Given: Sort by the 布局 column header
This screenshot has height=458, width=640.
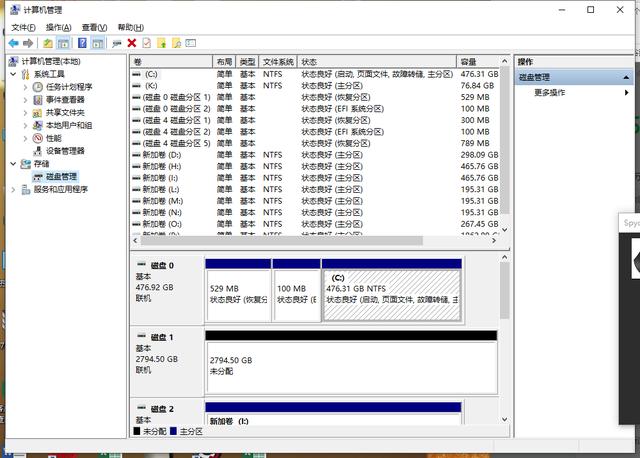Looking at the screenshot, I should point(224,62).
